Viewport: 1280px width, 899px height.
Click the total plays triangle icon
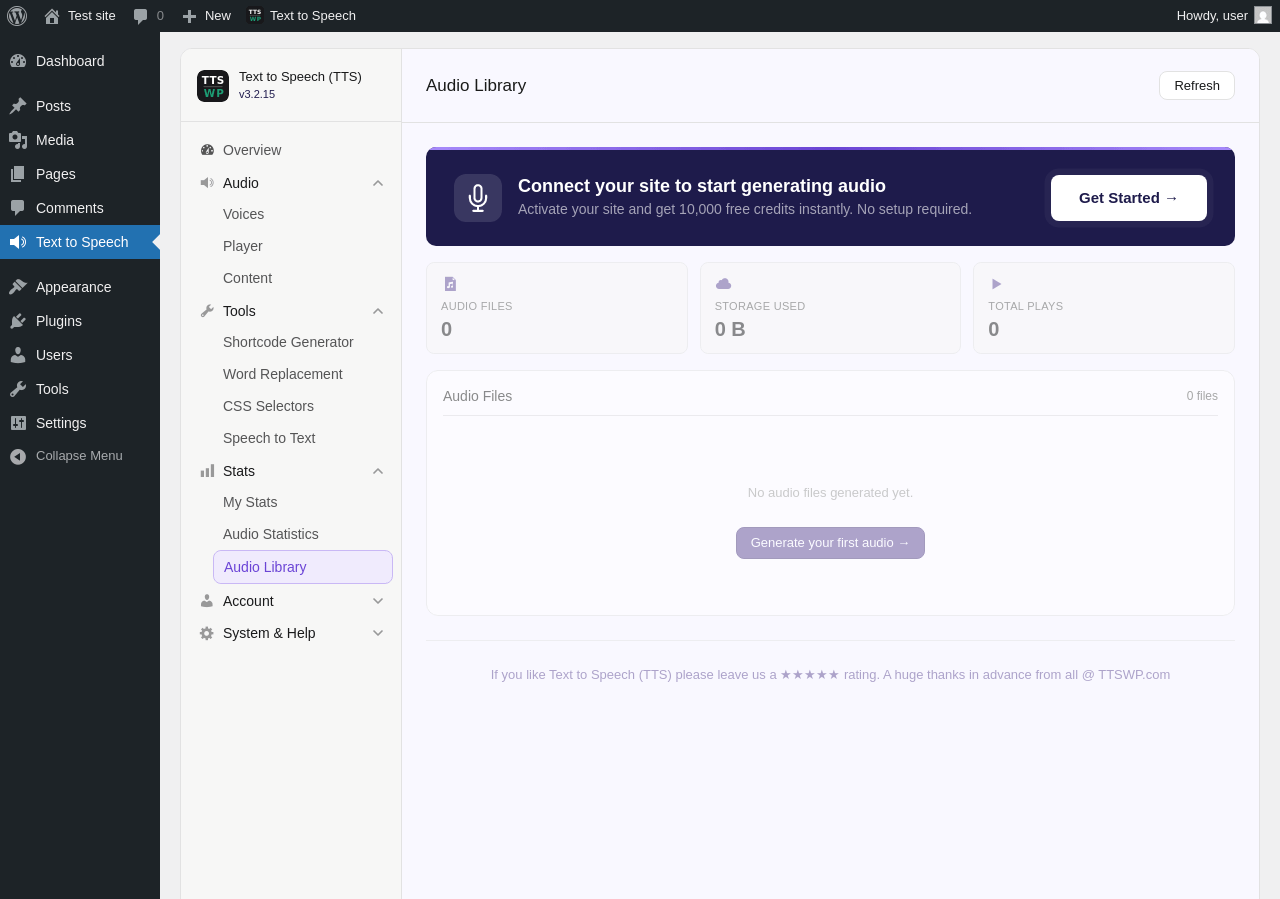click(996, 284)
